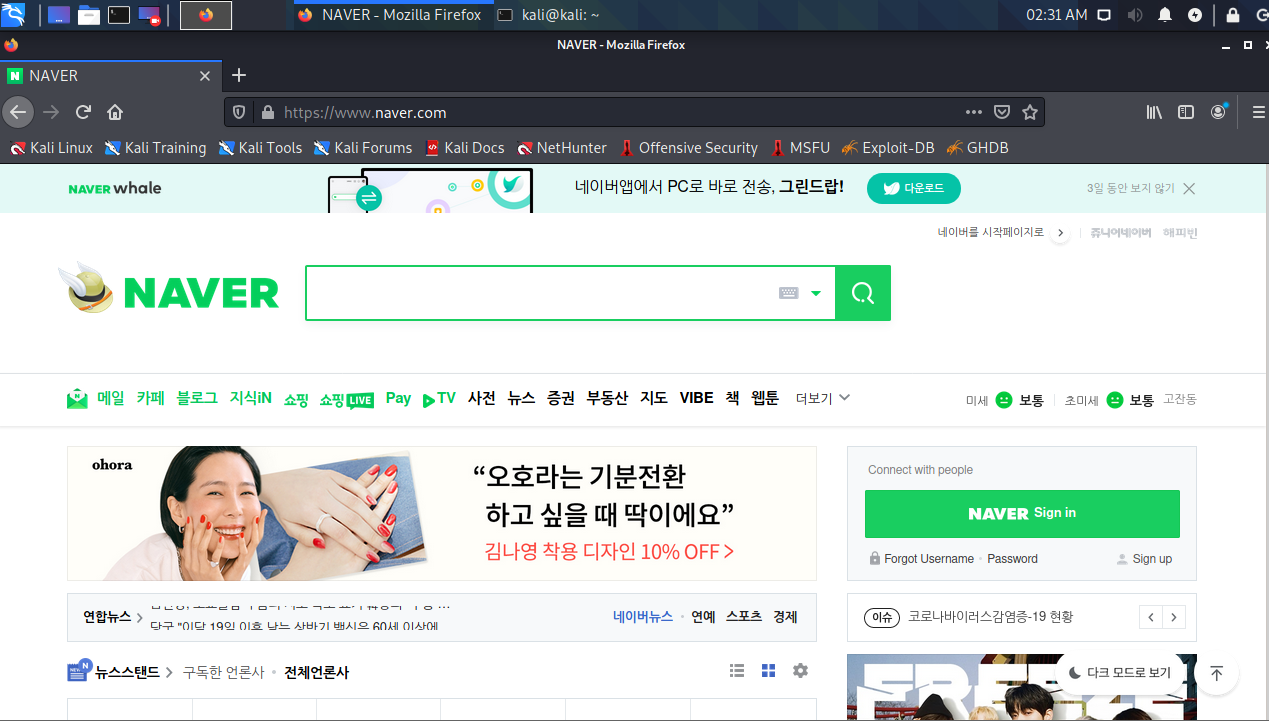
Task: Switch newsstand to list view
Action: [x=737, y=671]
